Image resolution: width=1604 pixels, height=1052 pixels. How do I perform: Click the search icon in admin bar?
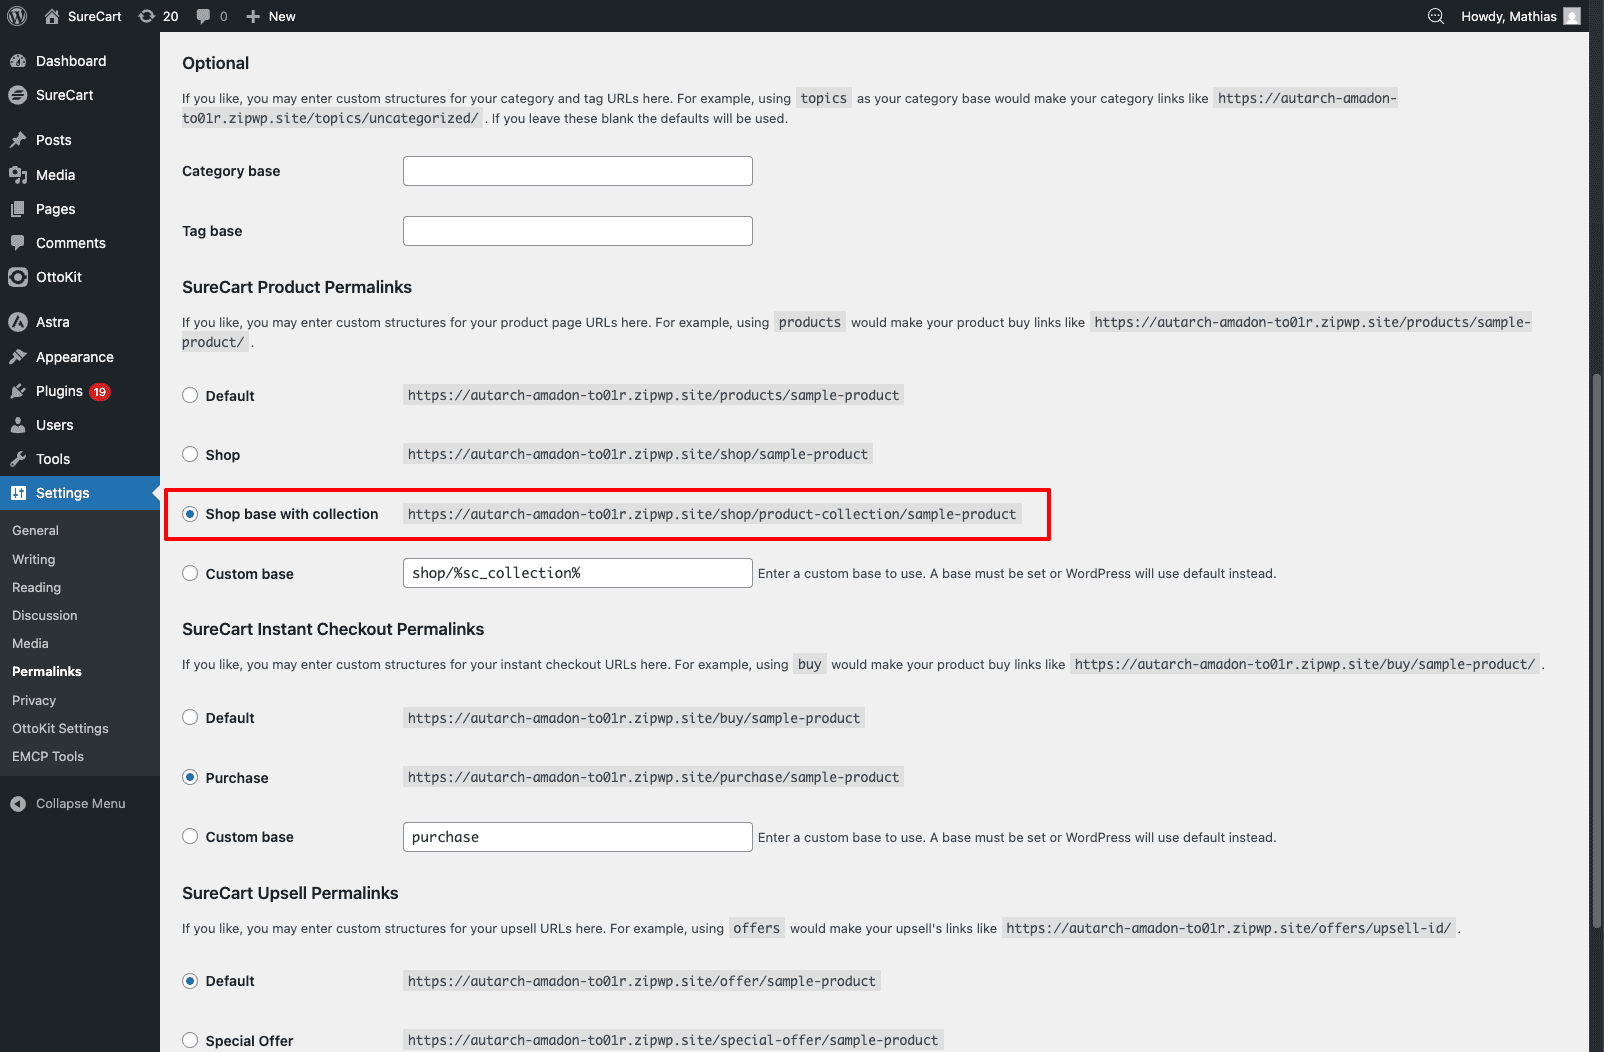1435,16
